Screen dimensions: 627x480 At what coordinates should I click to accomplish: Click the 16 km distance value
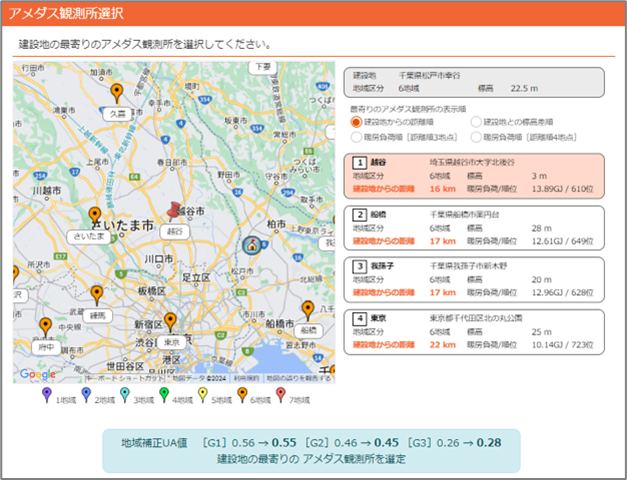point(443,189)
